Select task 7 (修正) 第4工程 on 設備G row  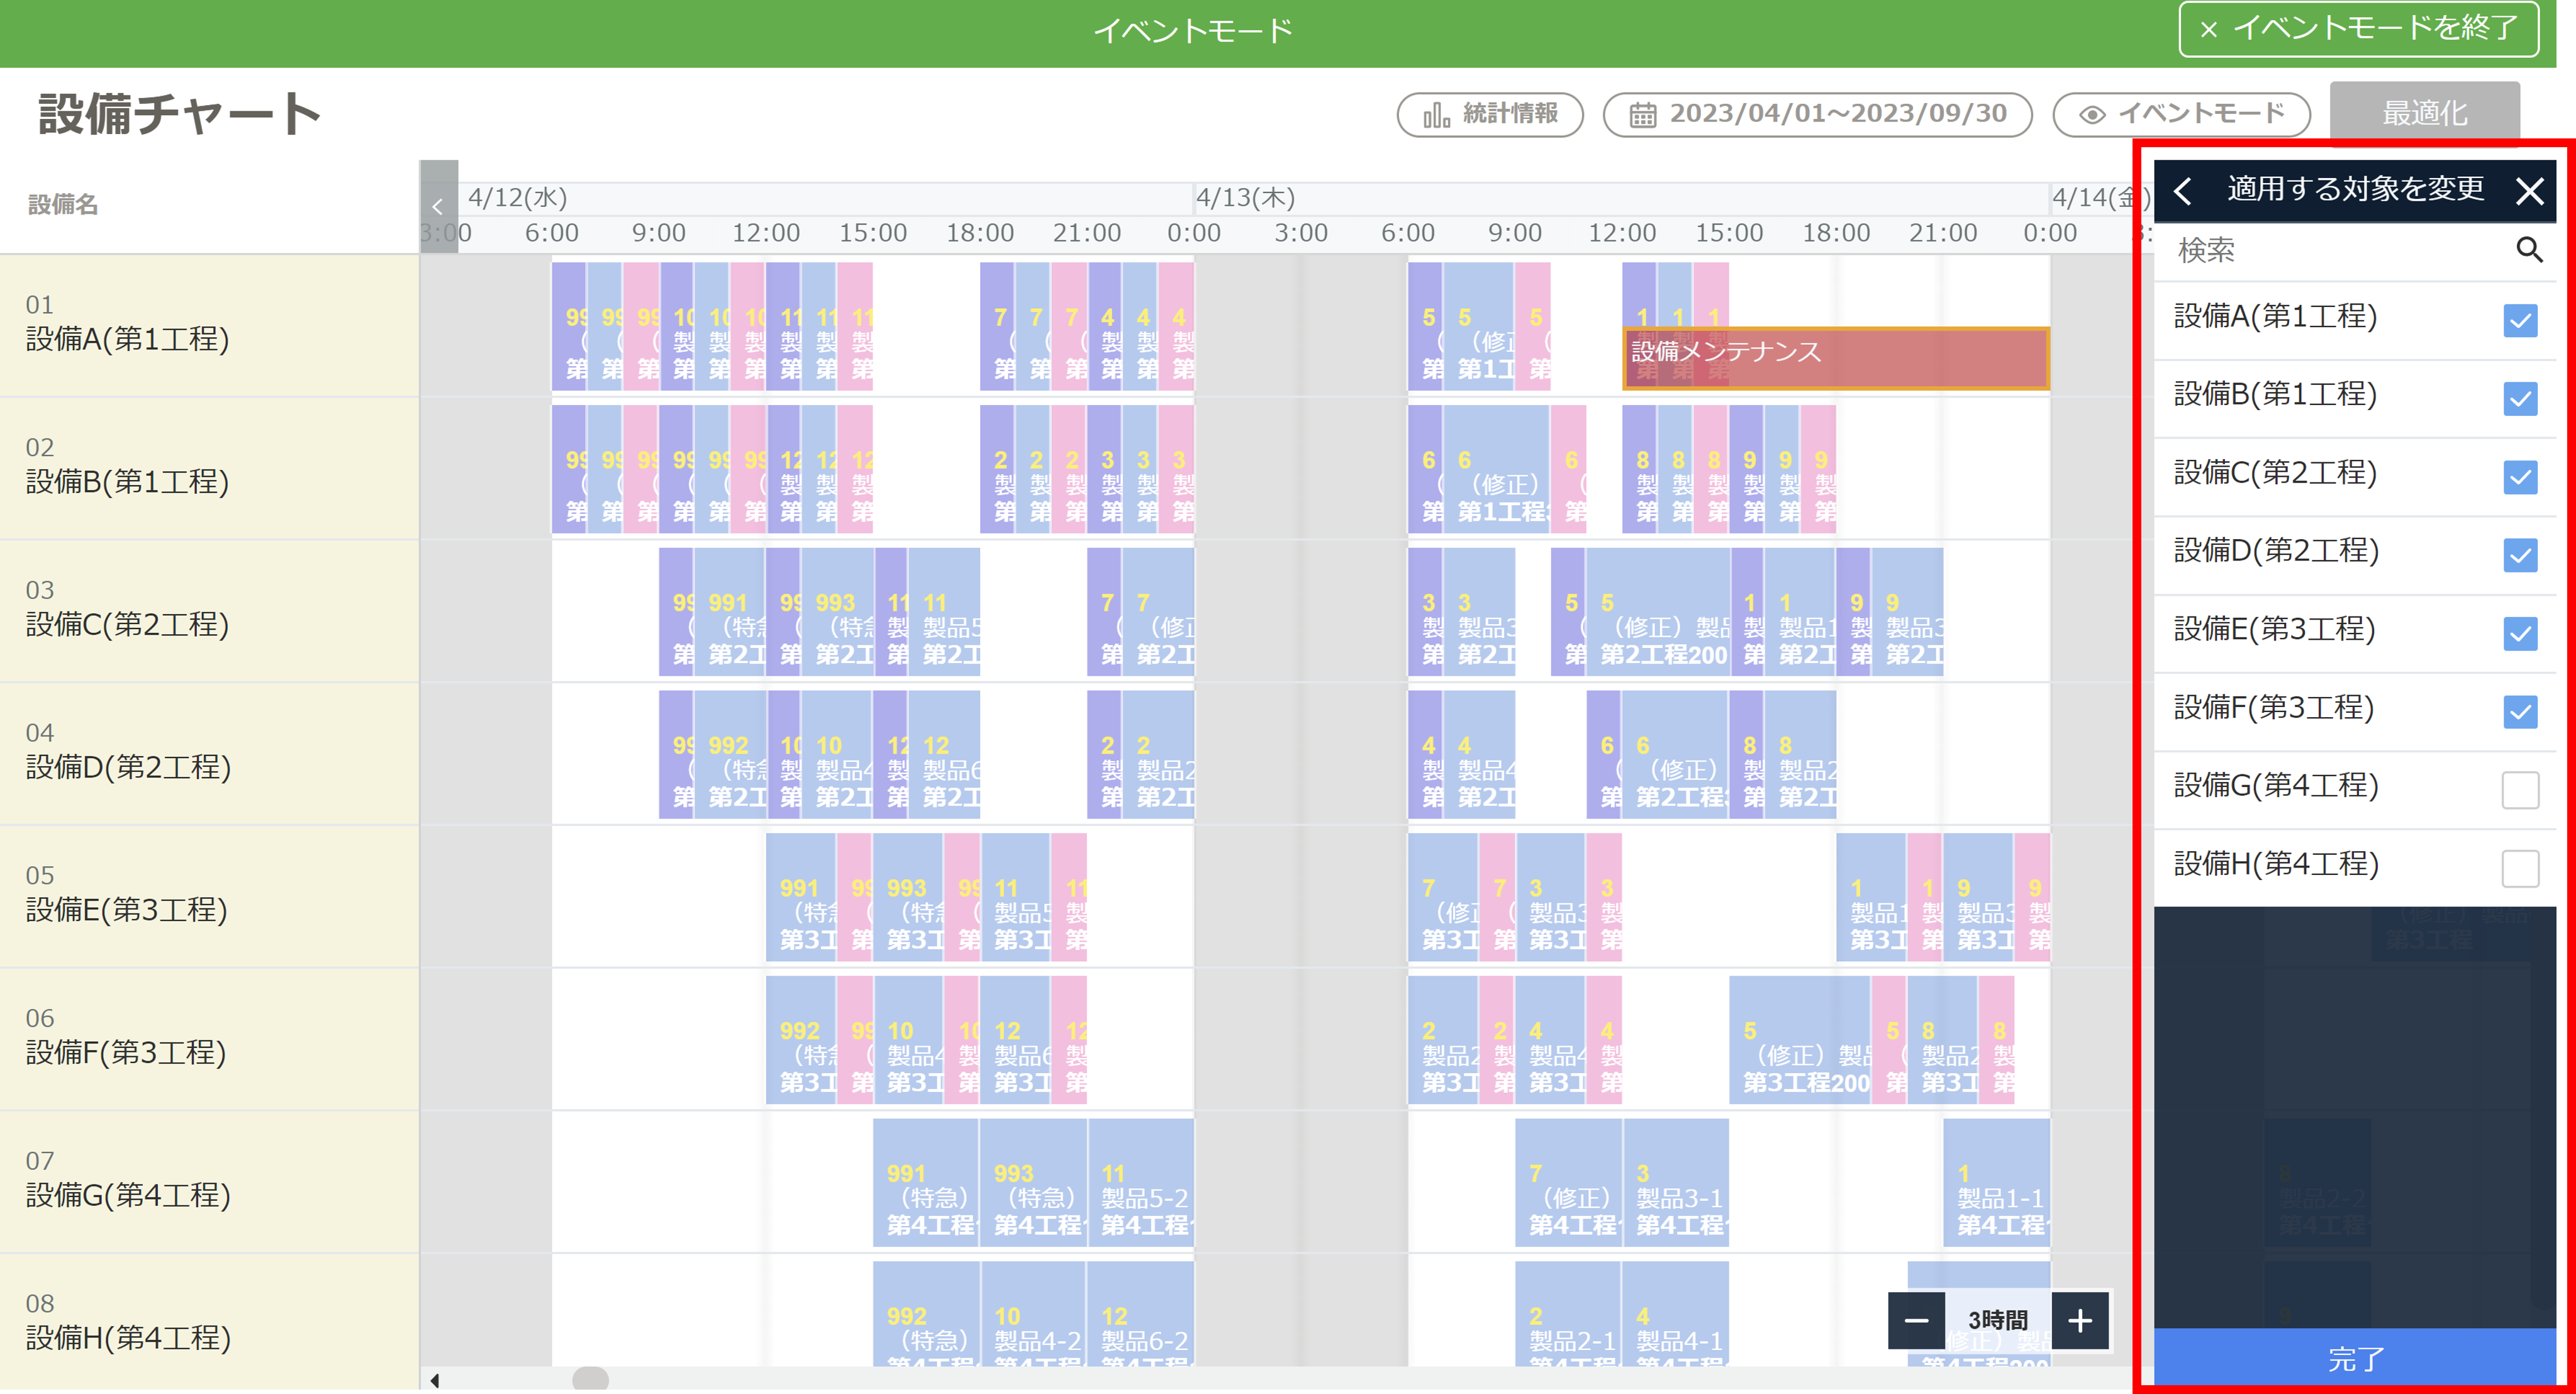point(1568,1182)
